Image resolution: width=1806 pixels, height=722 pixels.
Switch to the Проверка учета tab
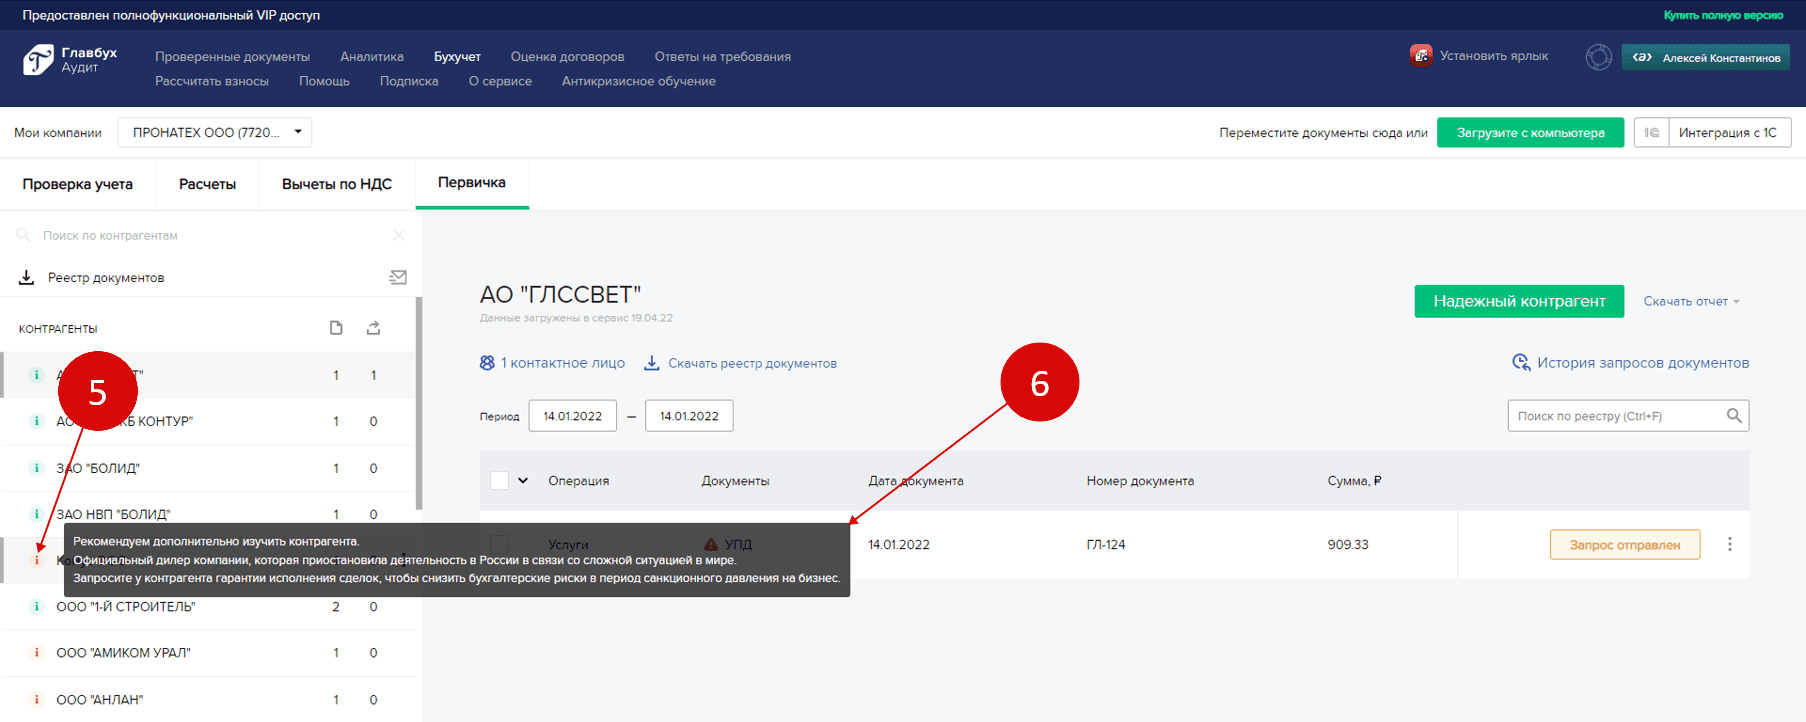tap(78, 184)
